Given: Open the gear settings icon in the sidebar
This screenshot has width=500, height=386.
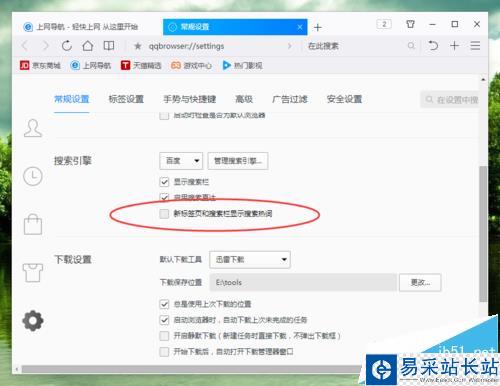Looking at the screenshot, I should [x=33, y=321].
